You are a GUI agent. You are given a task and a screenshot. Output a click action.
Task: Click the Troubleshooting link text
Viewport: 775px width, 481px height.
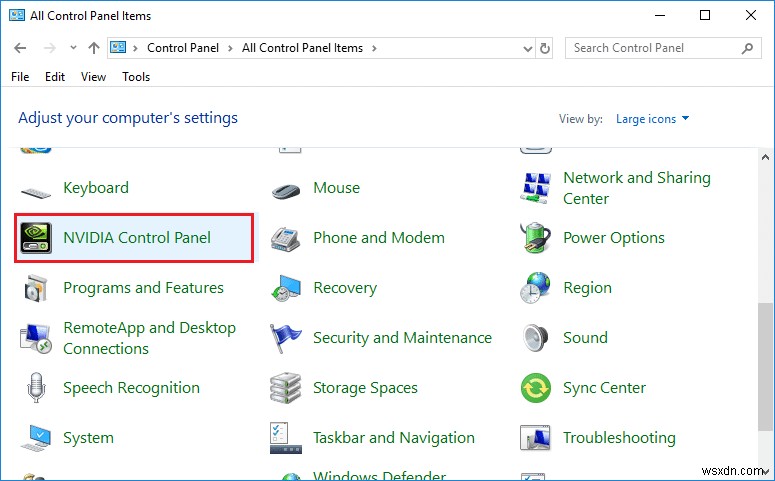coord(619,437)
